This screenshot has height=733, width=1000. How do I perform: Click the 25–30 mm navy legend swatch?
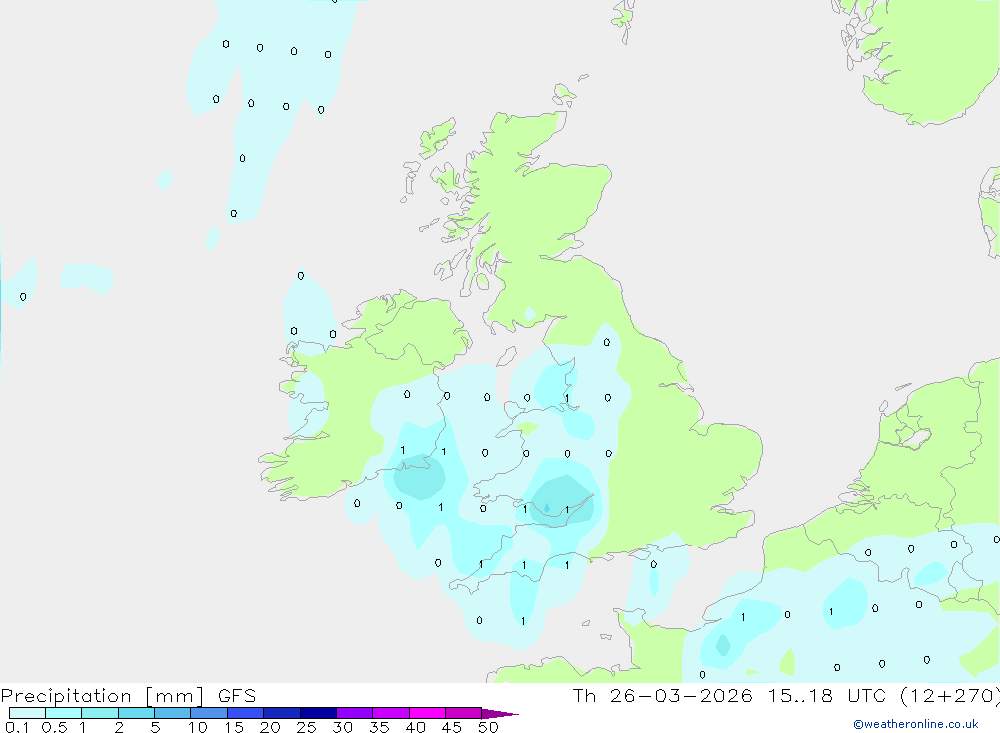[x=318, y=713]
